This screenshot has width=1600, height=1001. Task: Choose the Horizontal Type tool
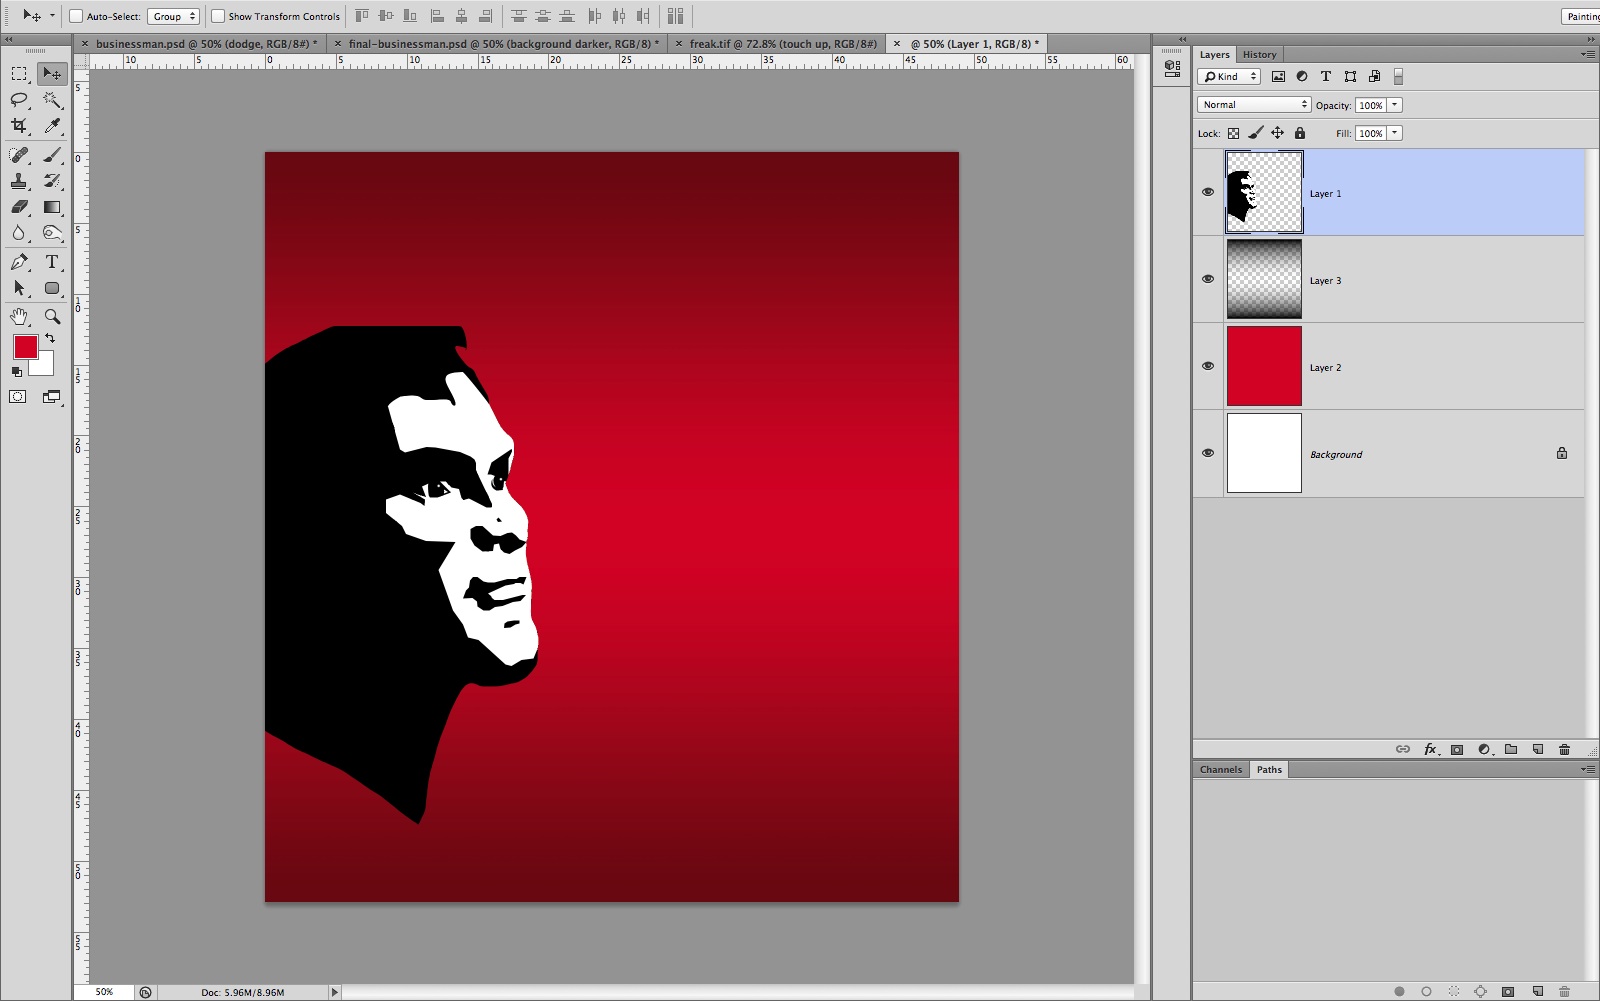pyautogui.click(x=52, y=262)
